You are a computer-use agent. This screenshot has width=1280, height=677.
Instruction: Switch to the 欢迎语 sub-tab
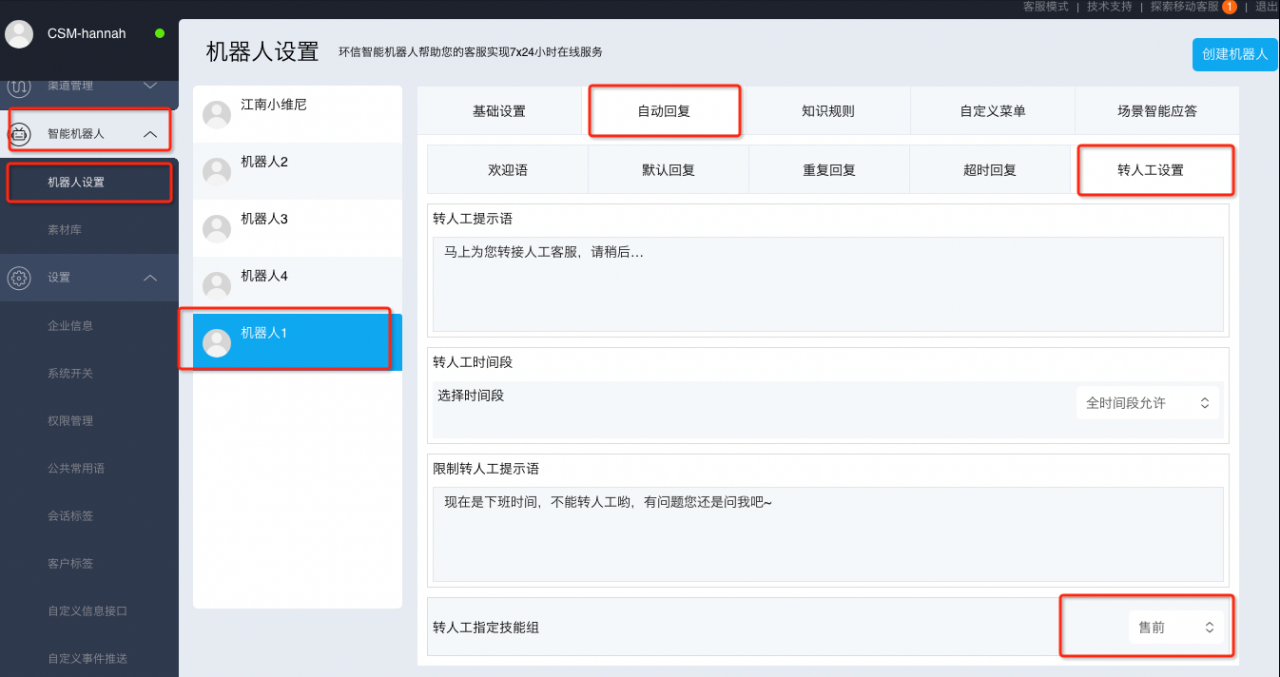507,170
